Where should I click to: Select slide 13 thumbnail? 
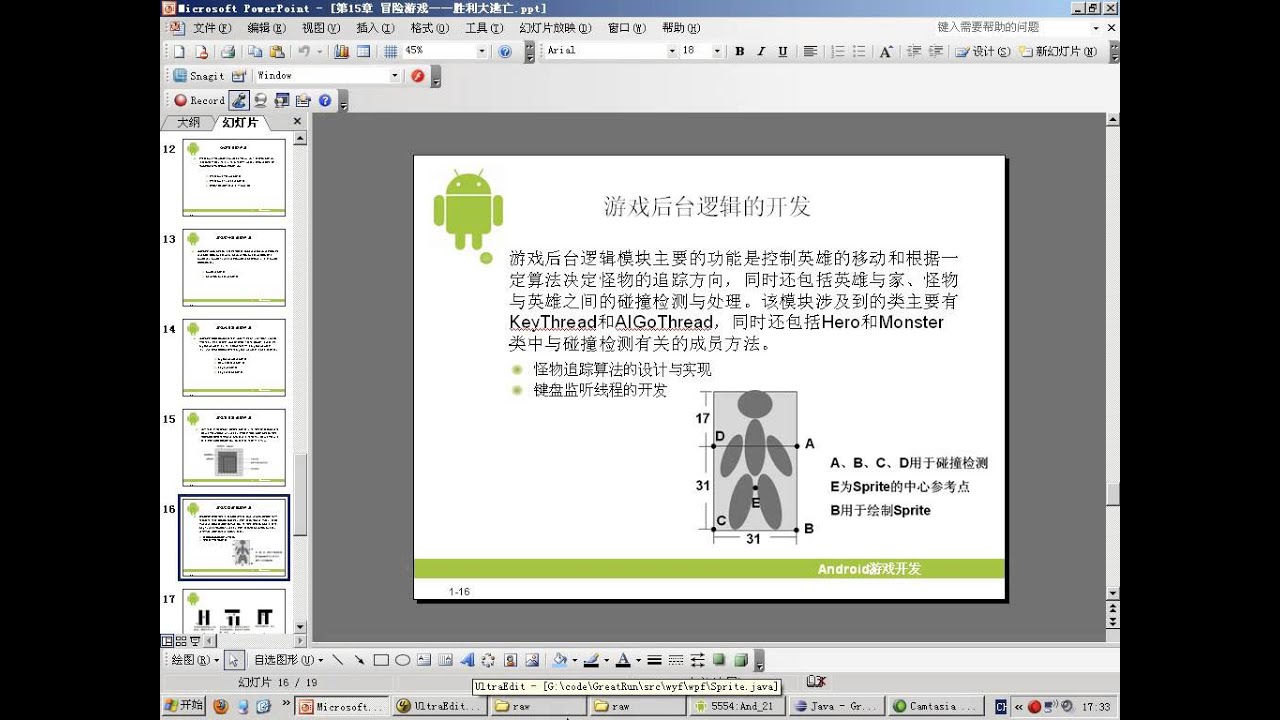coord(234,267)
